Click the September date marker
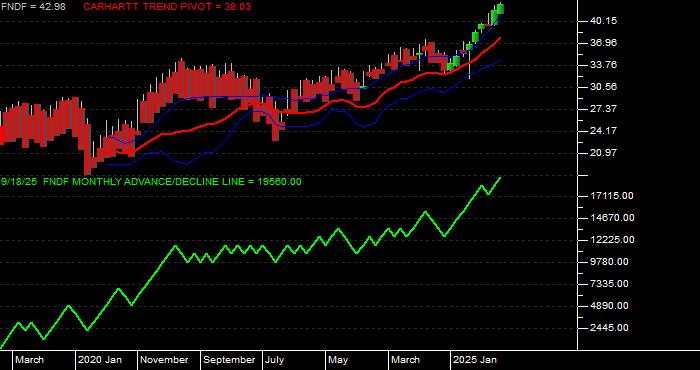This screenshot has width=700, height=370. click(x=229, y=360)
